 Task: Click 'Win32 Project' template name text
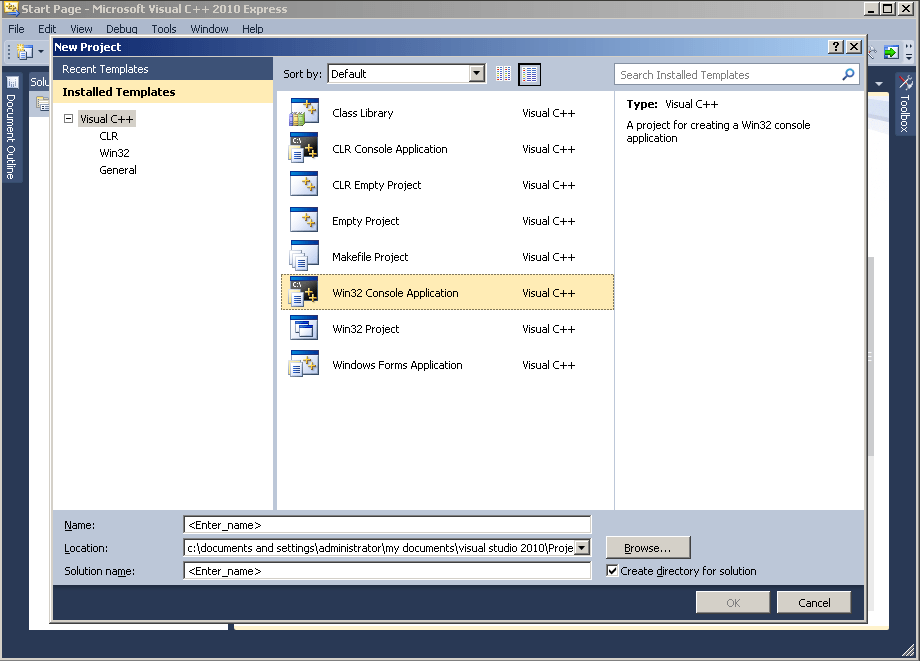(366, 328)
